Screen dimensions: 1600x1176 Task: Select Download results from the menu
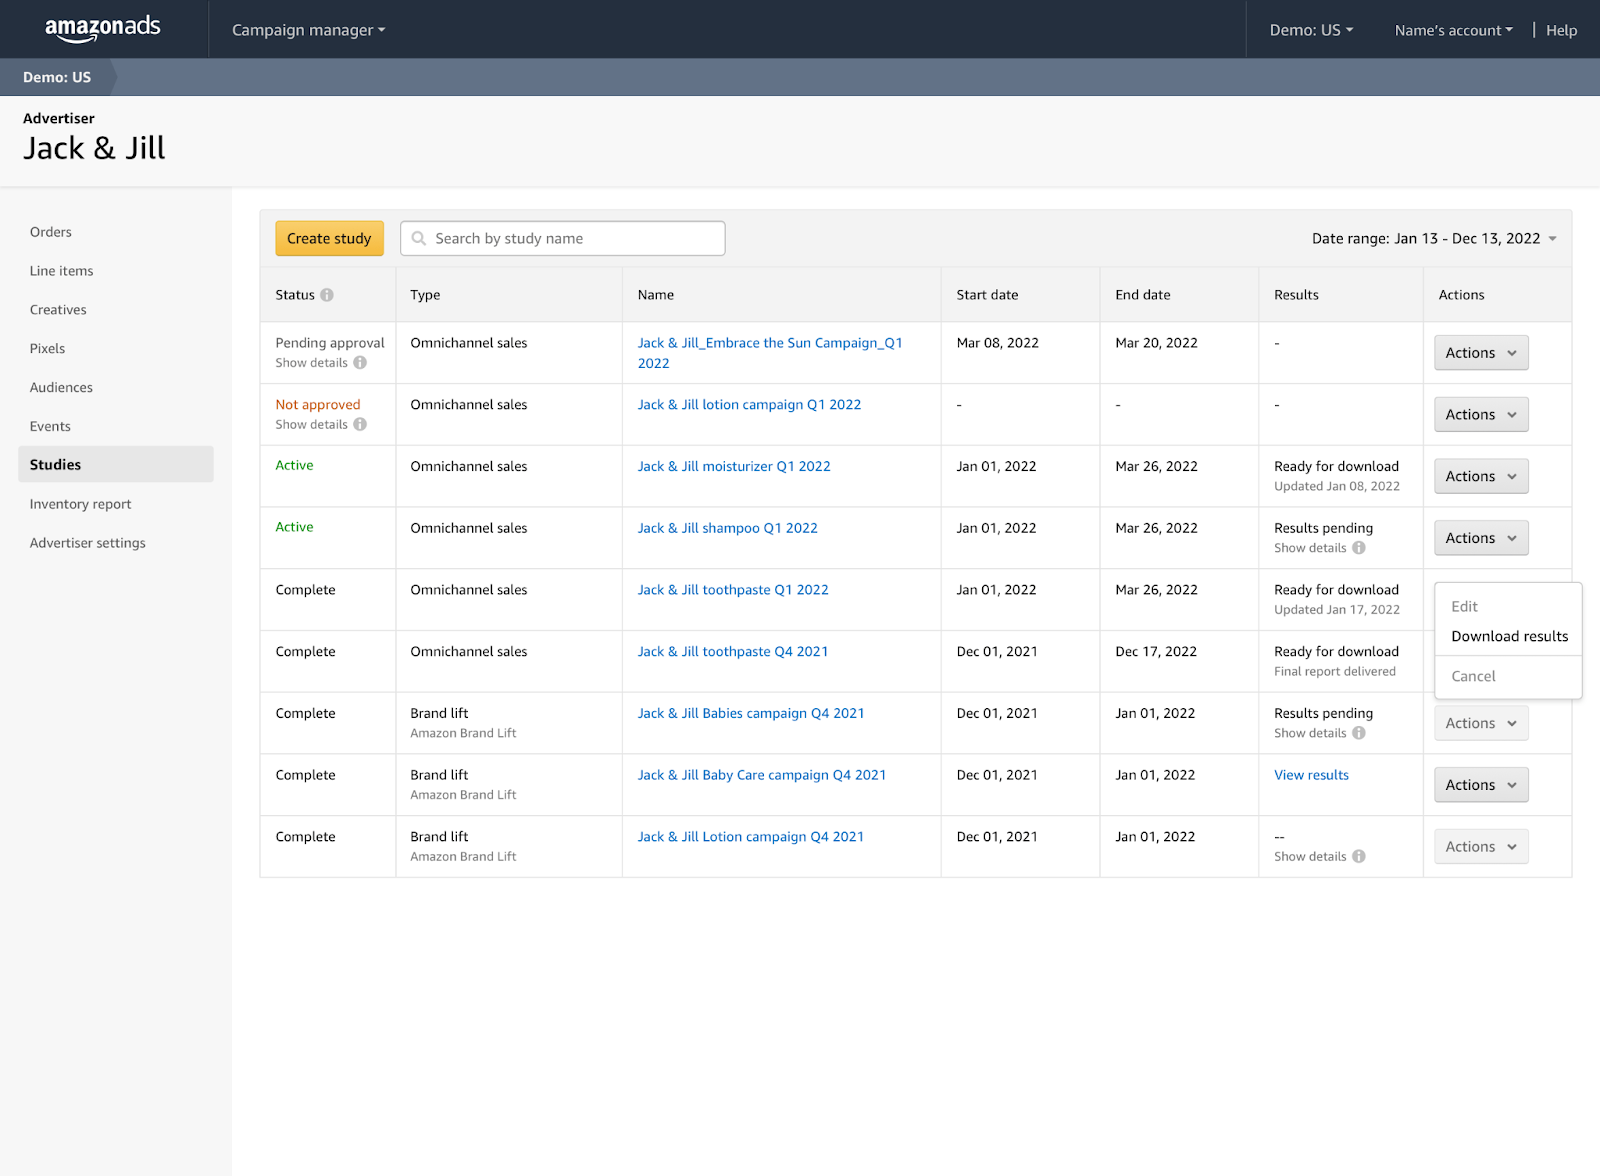click(1509, 637)
